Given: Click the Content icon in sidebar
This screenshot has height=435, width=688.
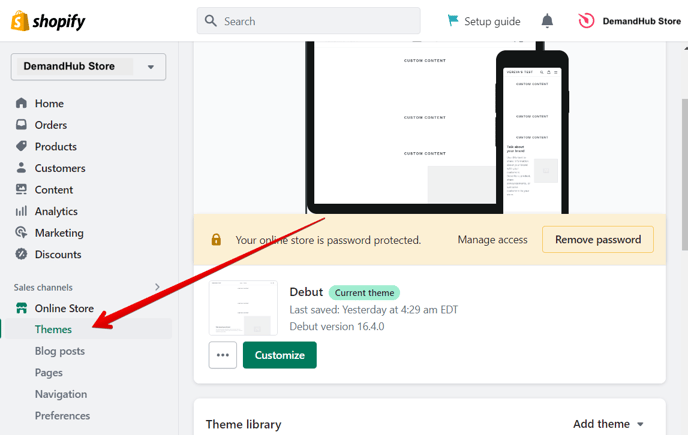Looking at the screenshot, I should [21, 189].
